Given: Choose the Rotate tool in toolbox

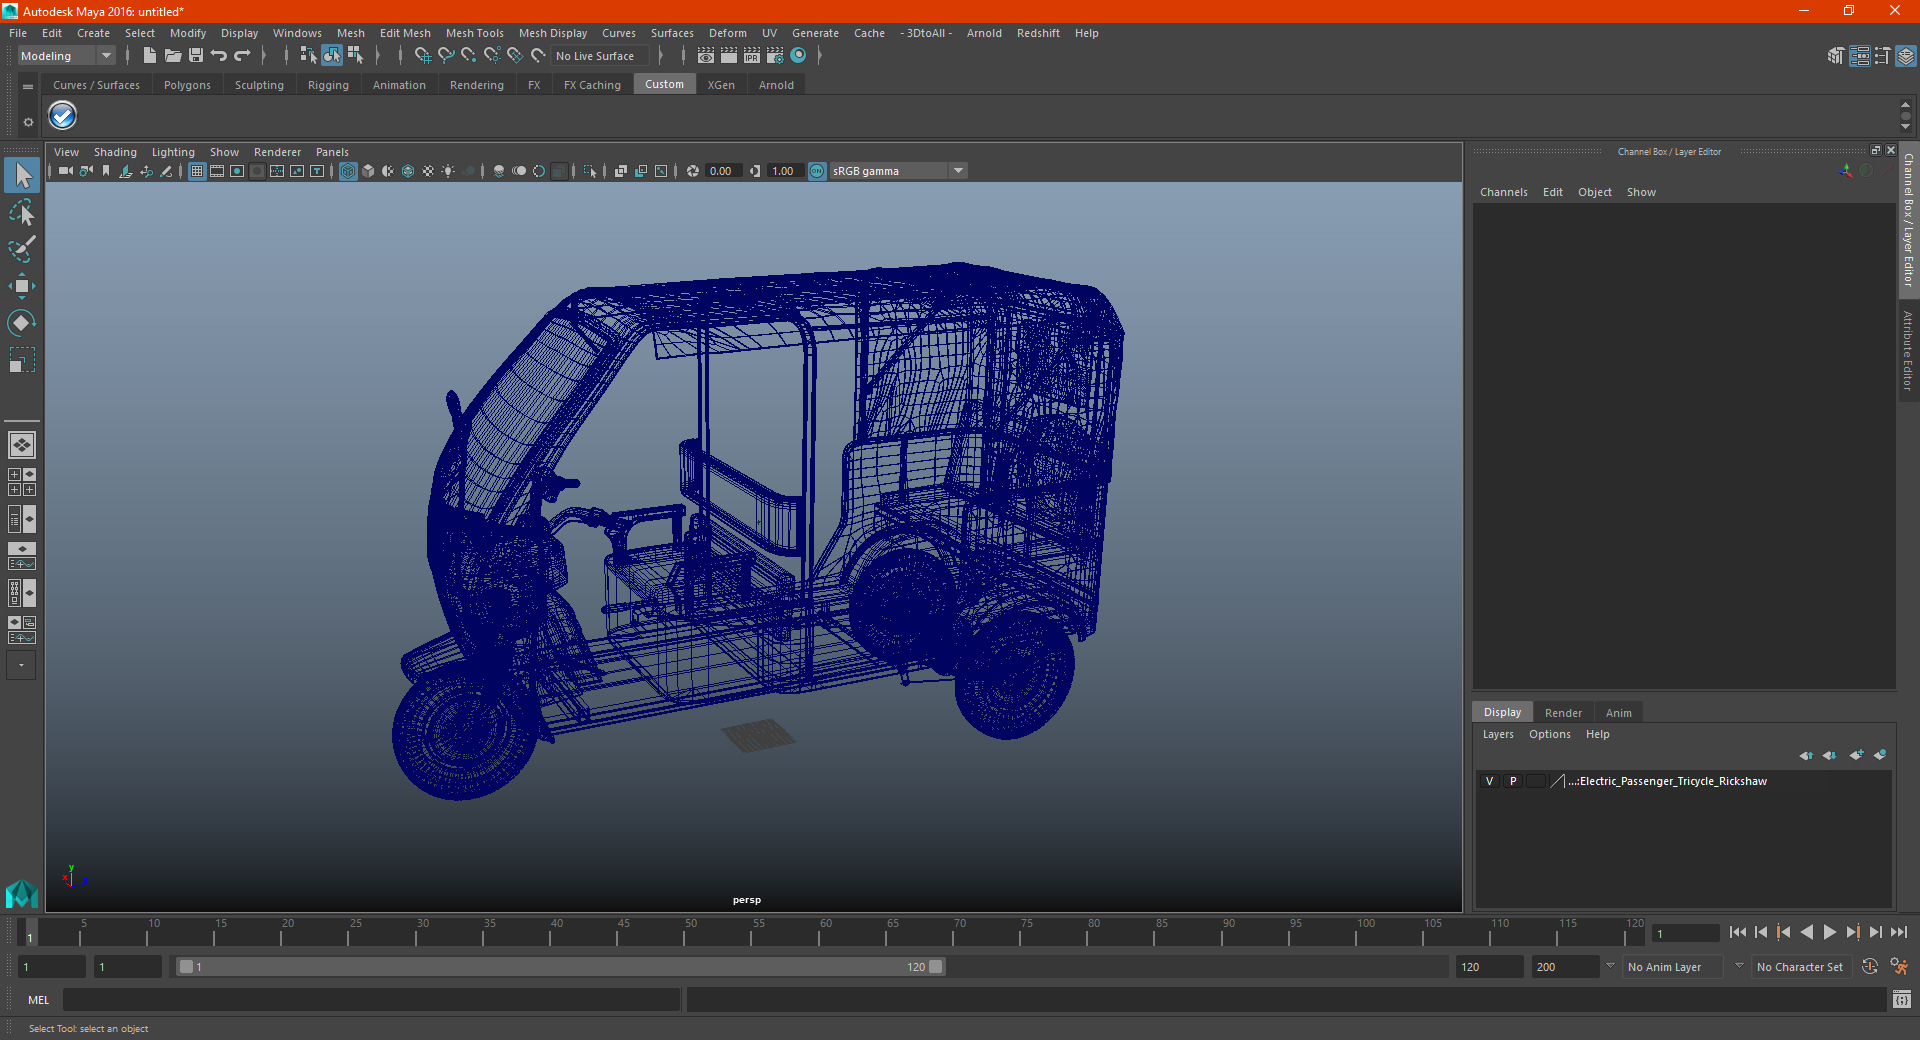Looking at the screenshot, I should [x=22, y=322].
